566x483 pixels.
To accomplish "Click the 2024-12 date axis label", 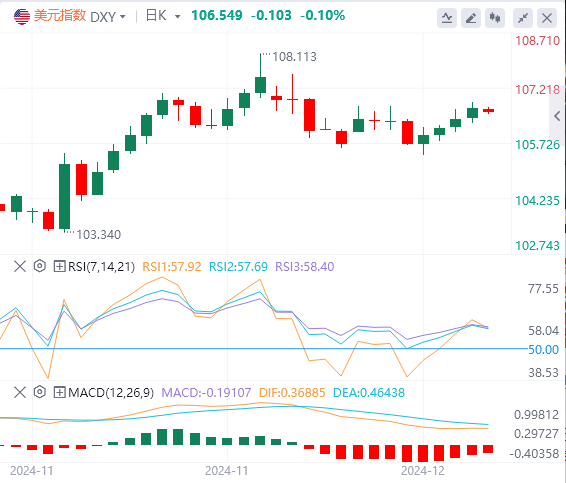I will coord(423,471).
